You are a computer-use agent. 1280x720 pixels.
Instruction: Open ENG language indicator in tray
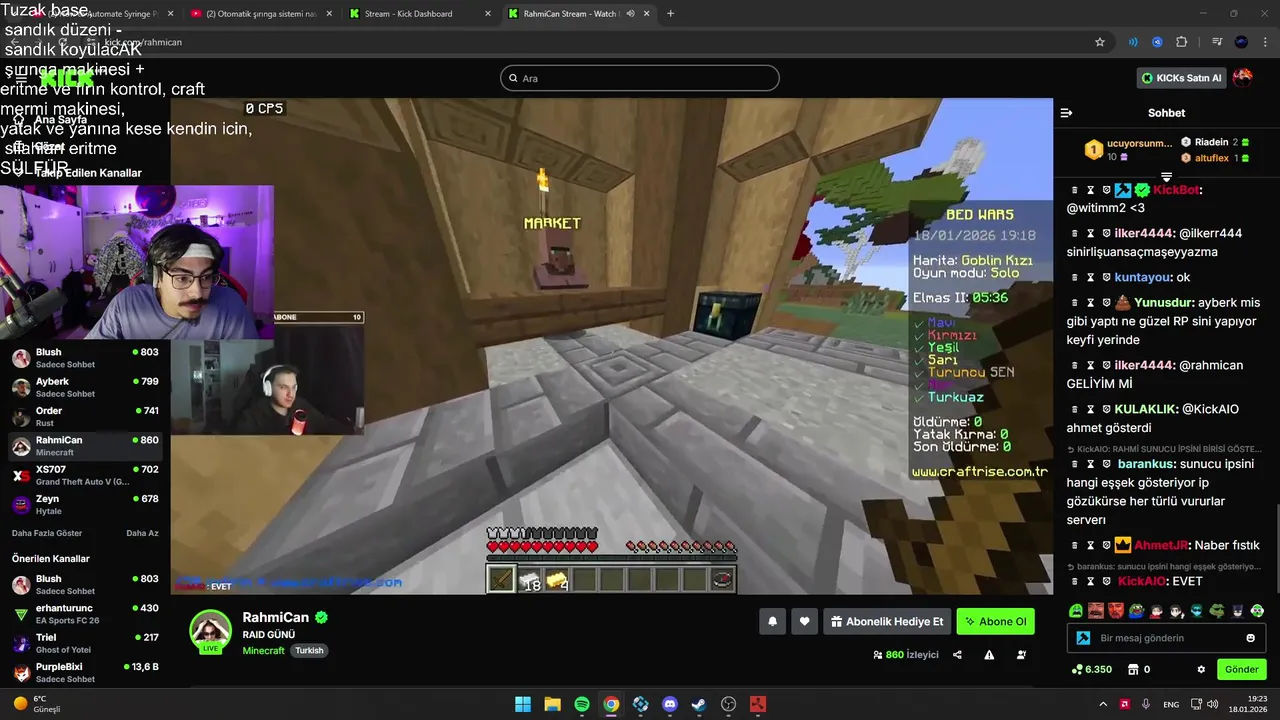[x=1170, y=704]
